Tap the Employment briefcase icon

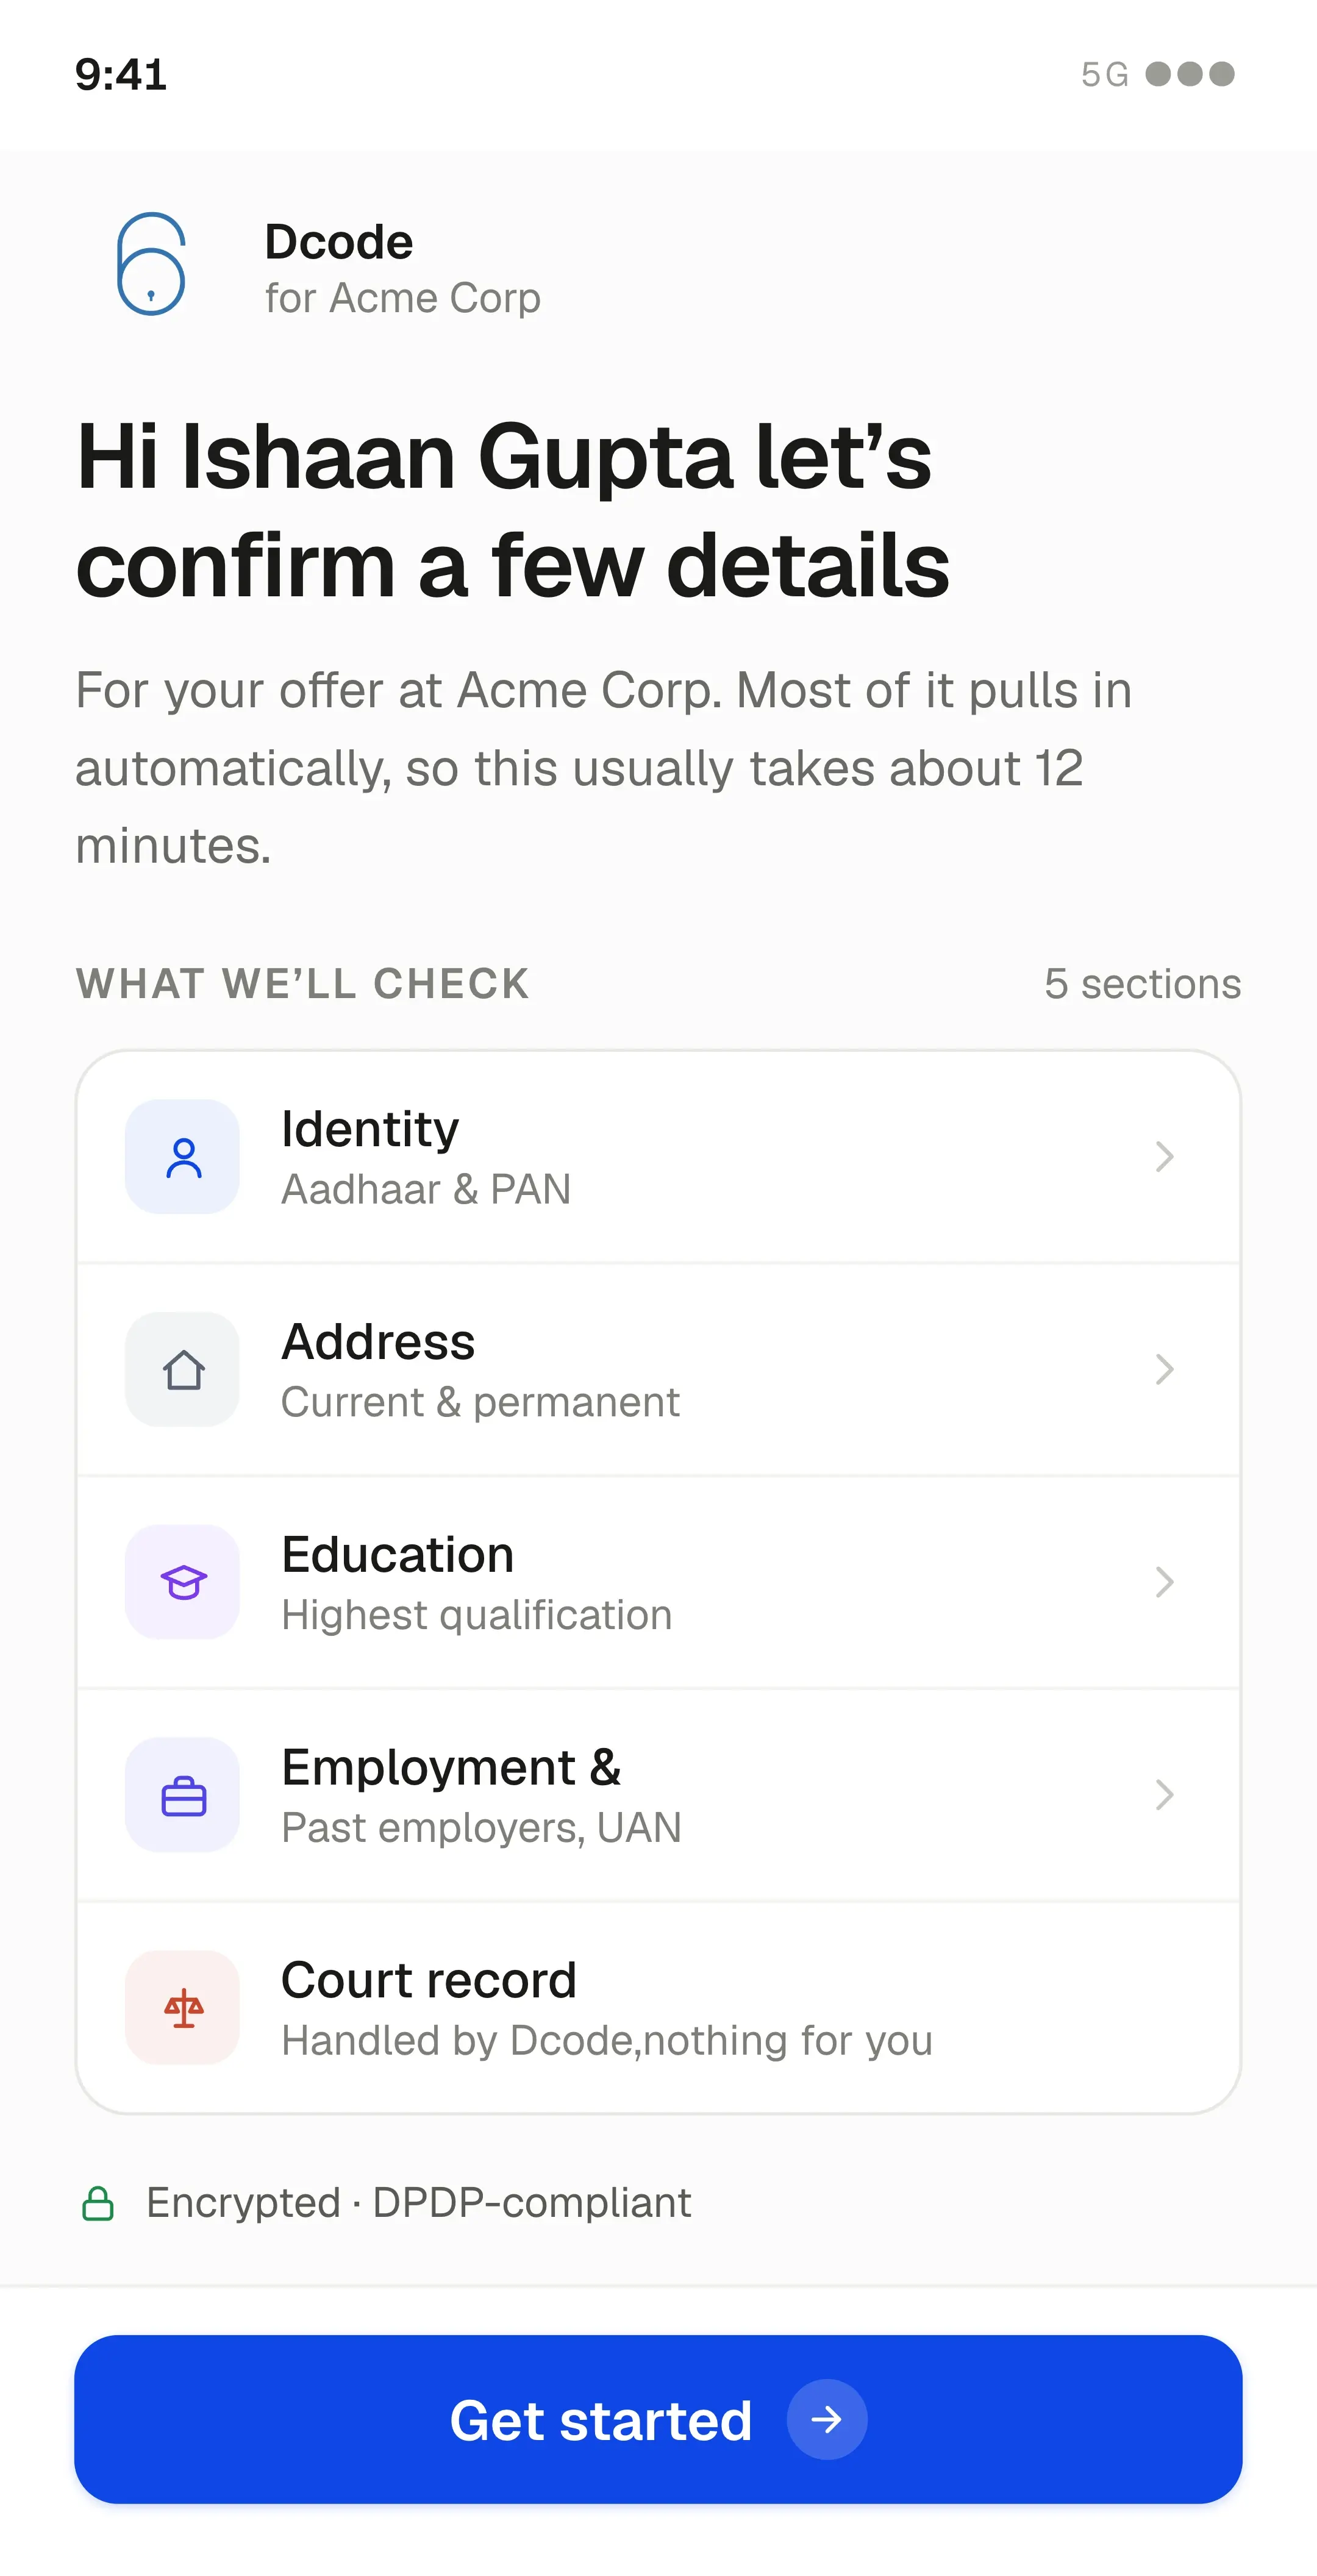pos(183,1795)
